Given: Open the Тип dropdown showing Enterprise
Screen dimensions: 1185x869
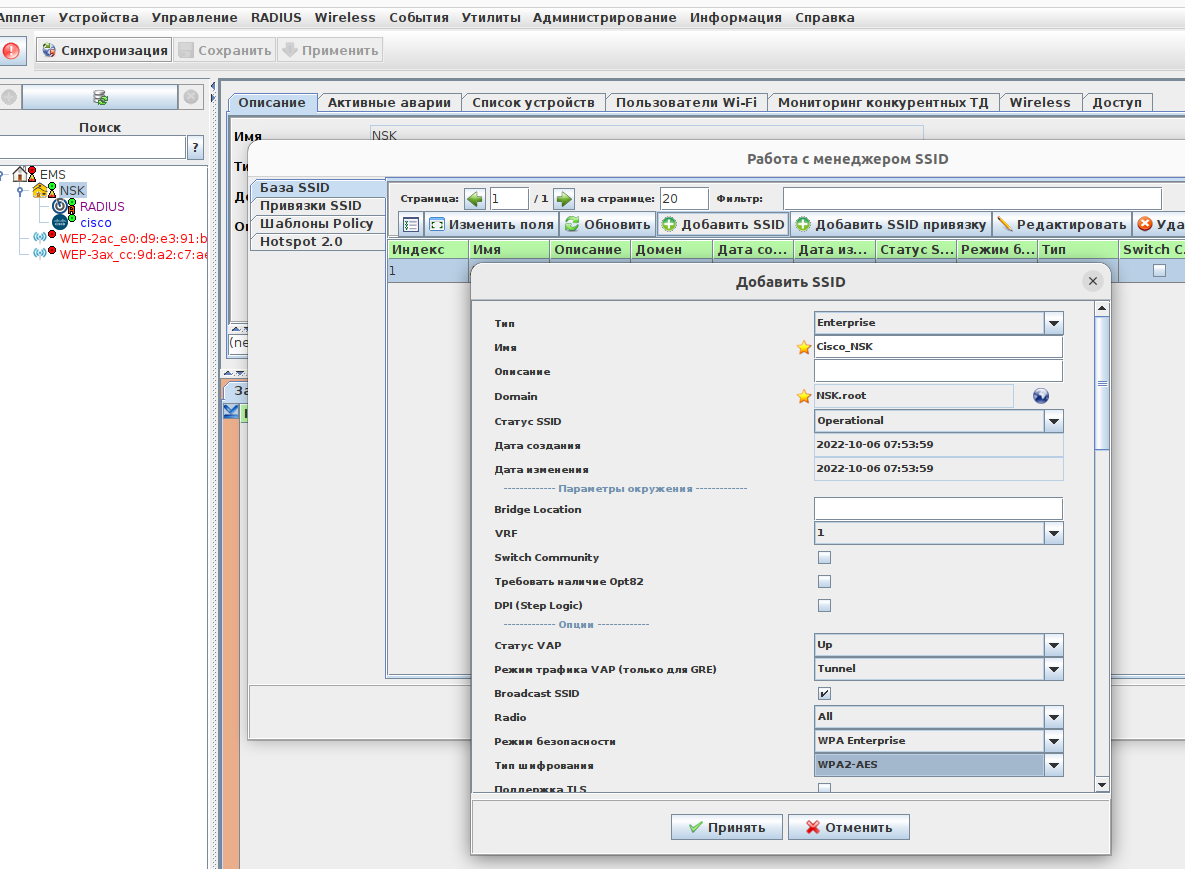Looking at the screenshot, I should point(1053,324).
